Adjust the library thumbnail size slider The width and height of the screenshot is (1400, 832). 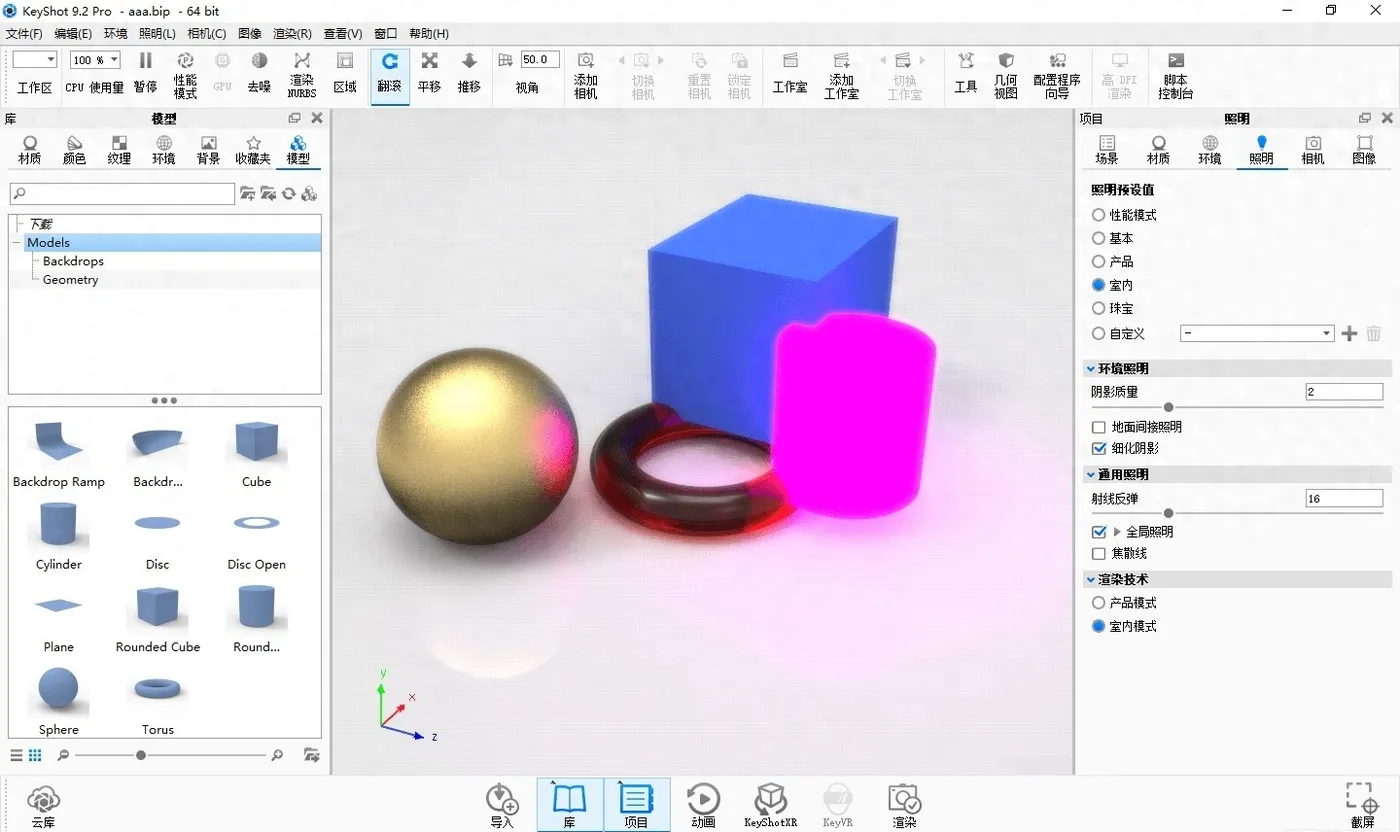coord(141,755)
